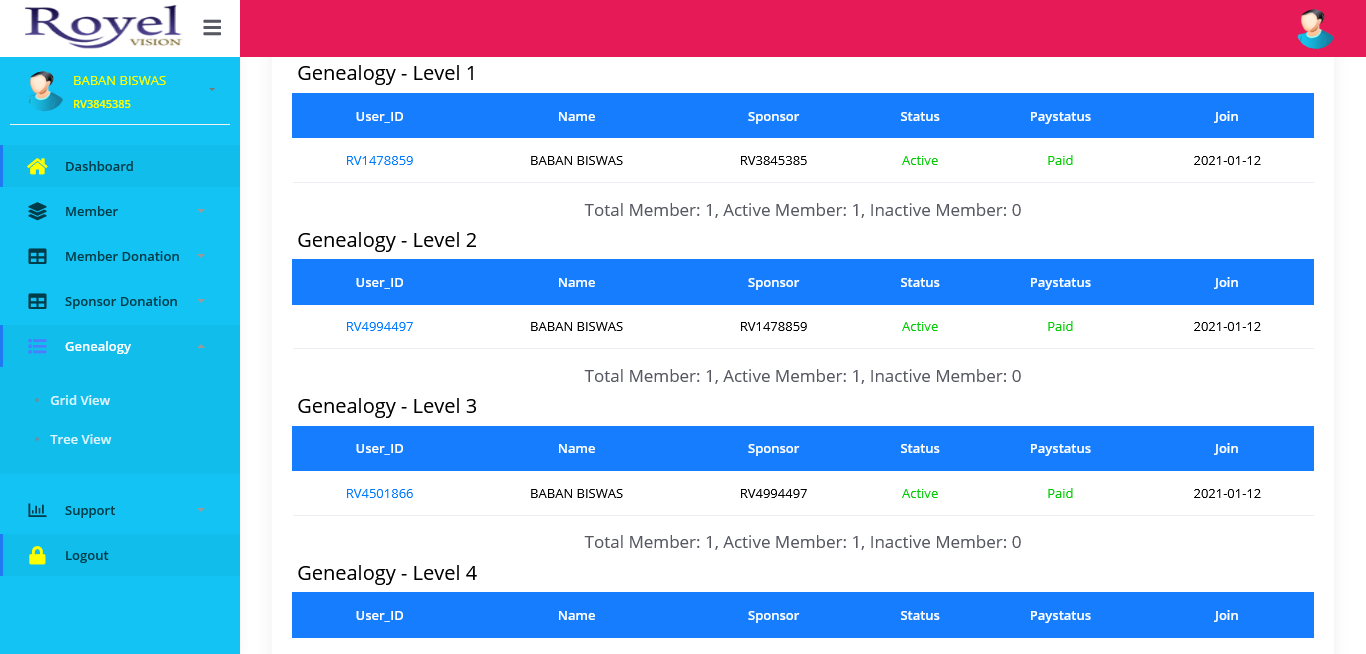Select the Genealogy menu item

pyautogui.click(x=120, y=346)
